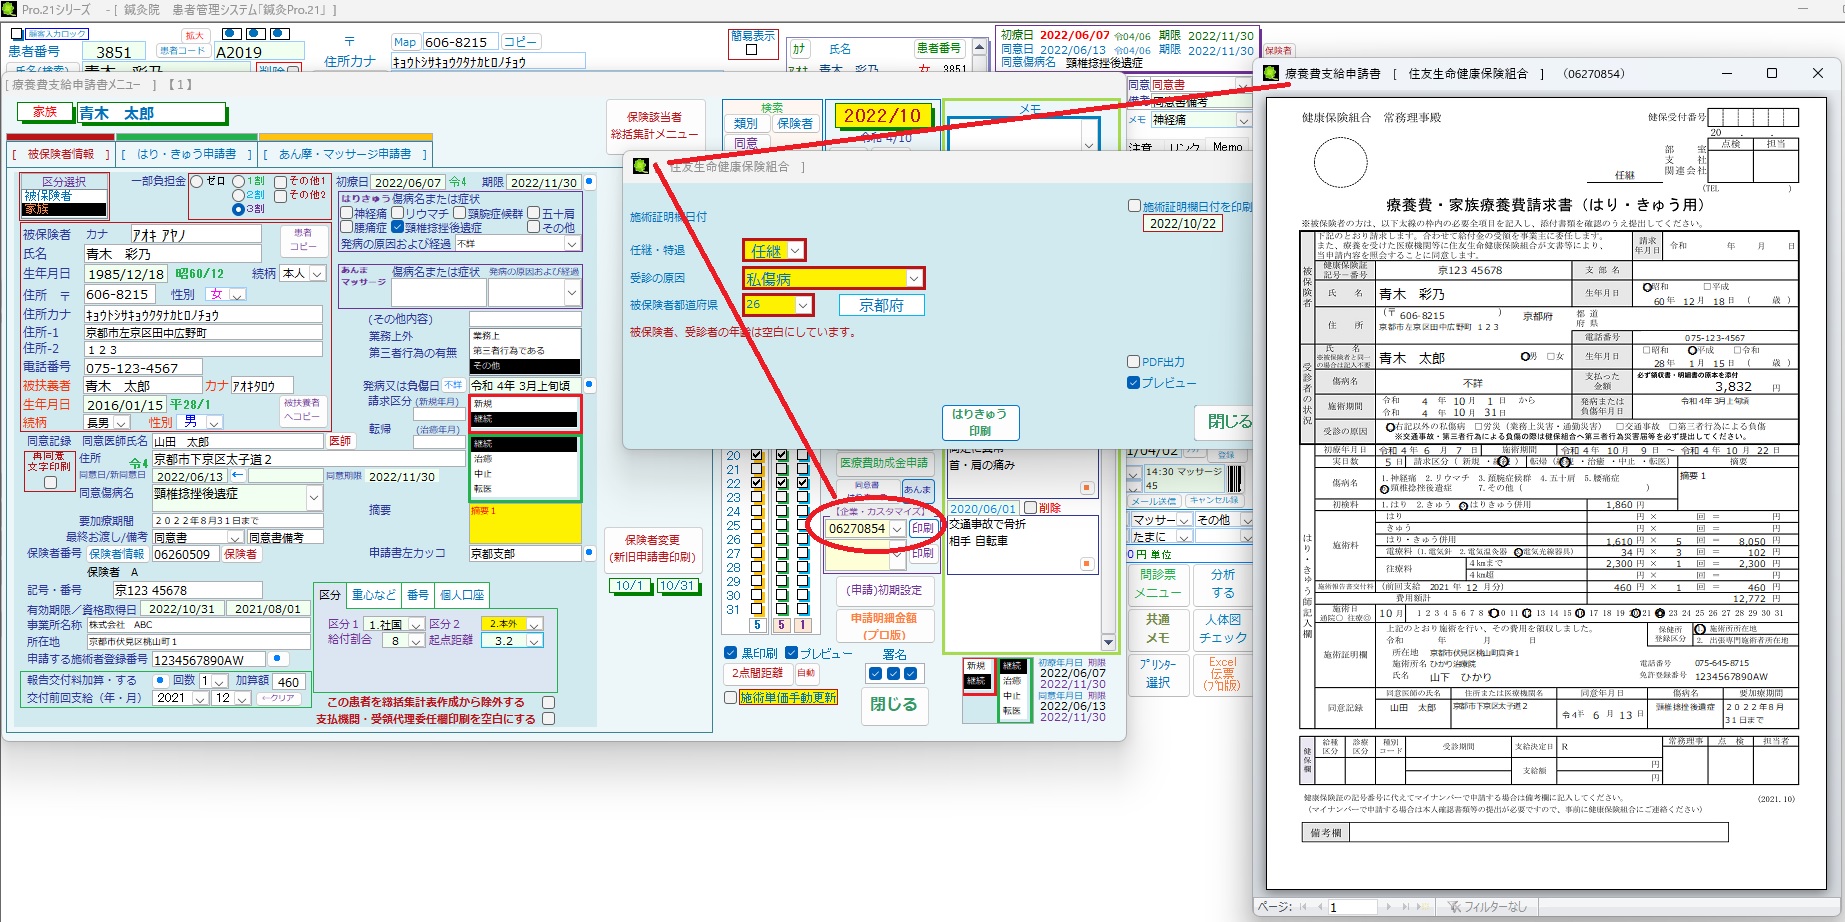Select the 3割 copayment radio button
Image resolution: width=1845 pixels, height=922 pixels.
(x=238, y=209)
